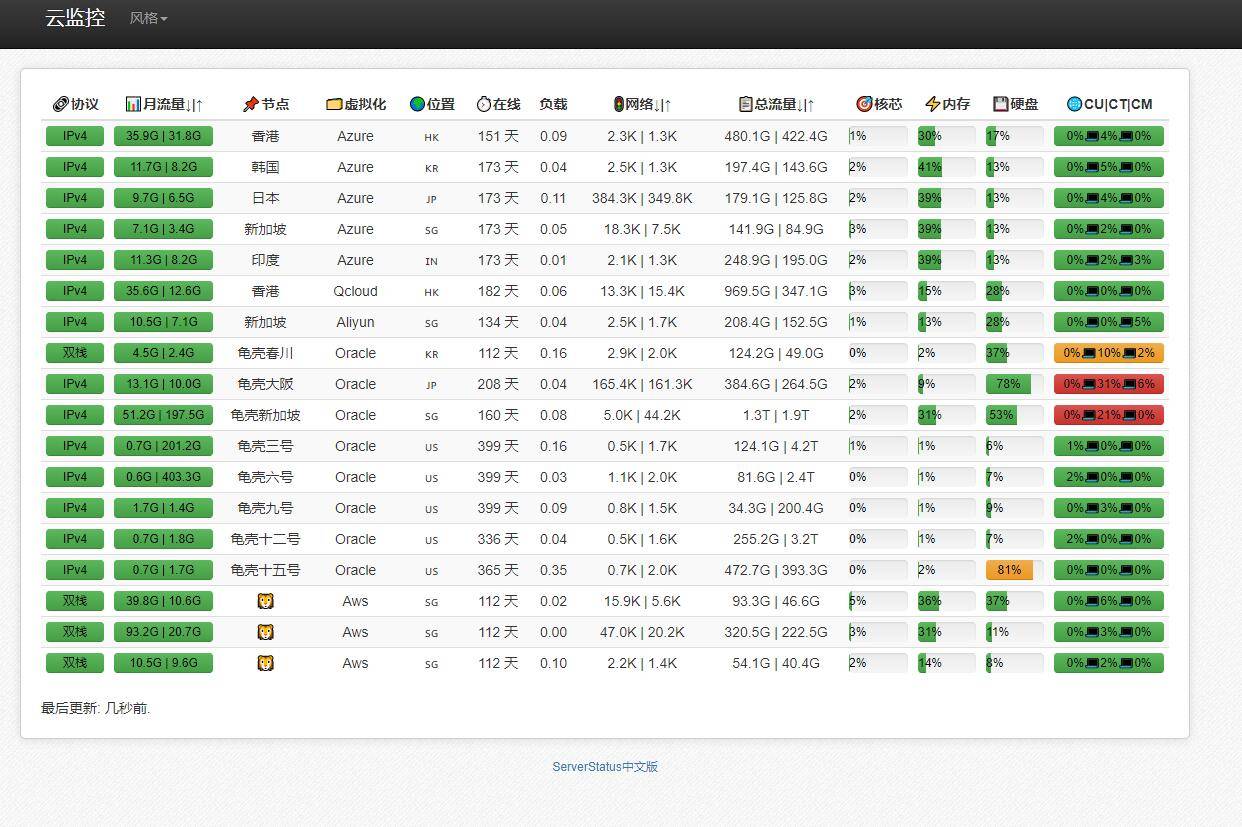This screenshot has width=1242, height=827.
Task: Click the folder icon beside 虚拟化 header
Action: tap(334, 104)
